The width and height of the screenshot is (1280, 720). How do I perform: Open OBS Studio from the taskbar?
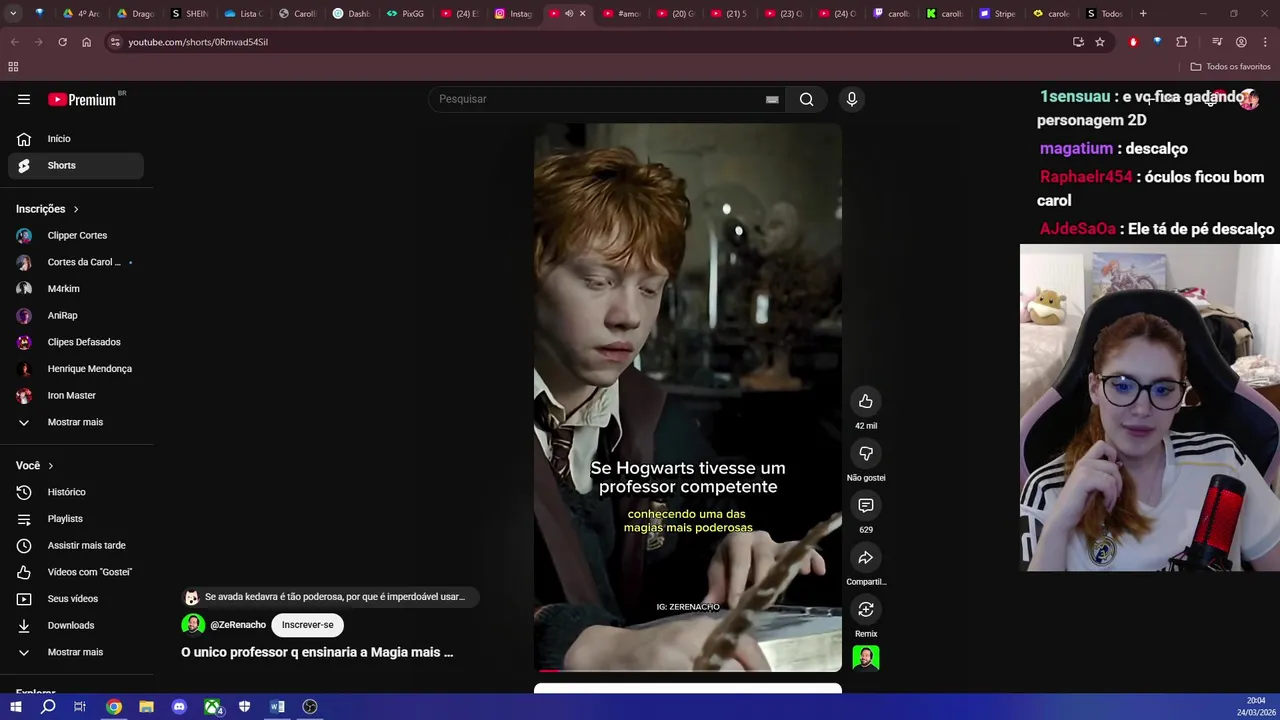click(x=310, y=707)
